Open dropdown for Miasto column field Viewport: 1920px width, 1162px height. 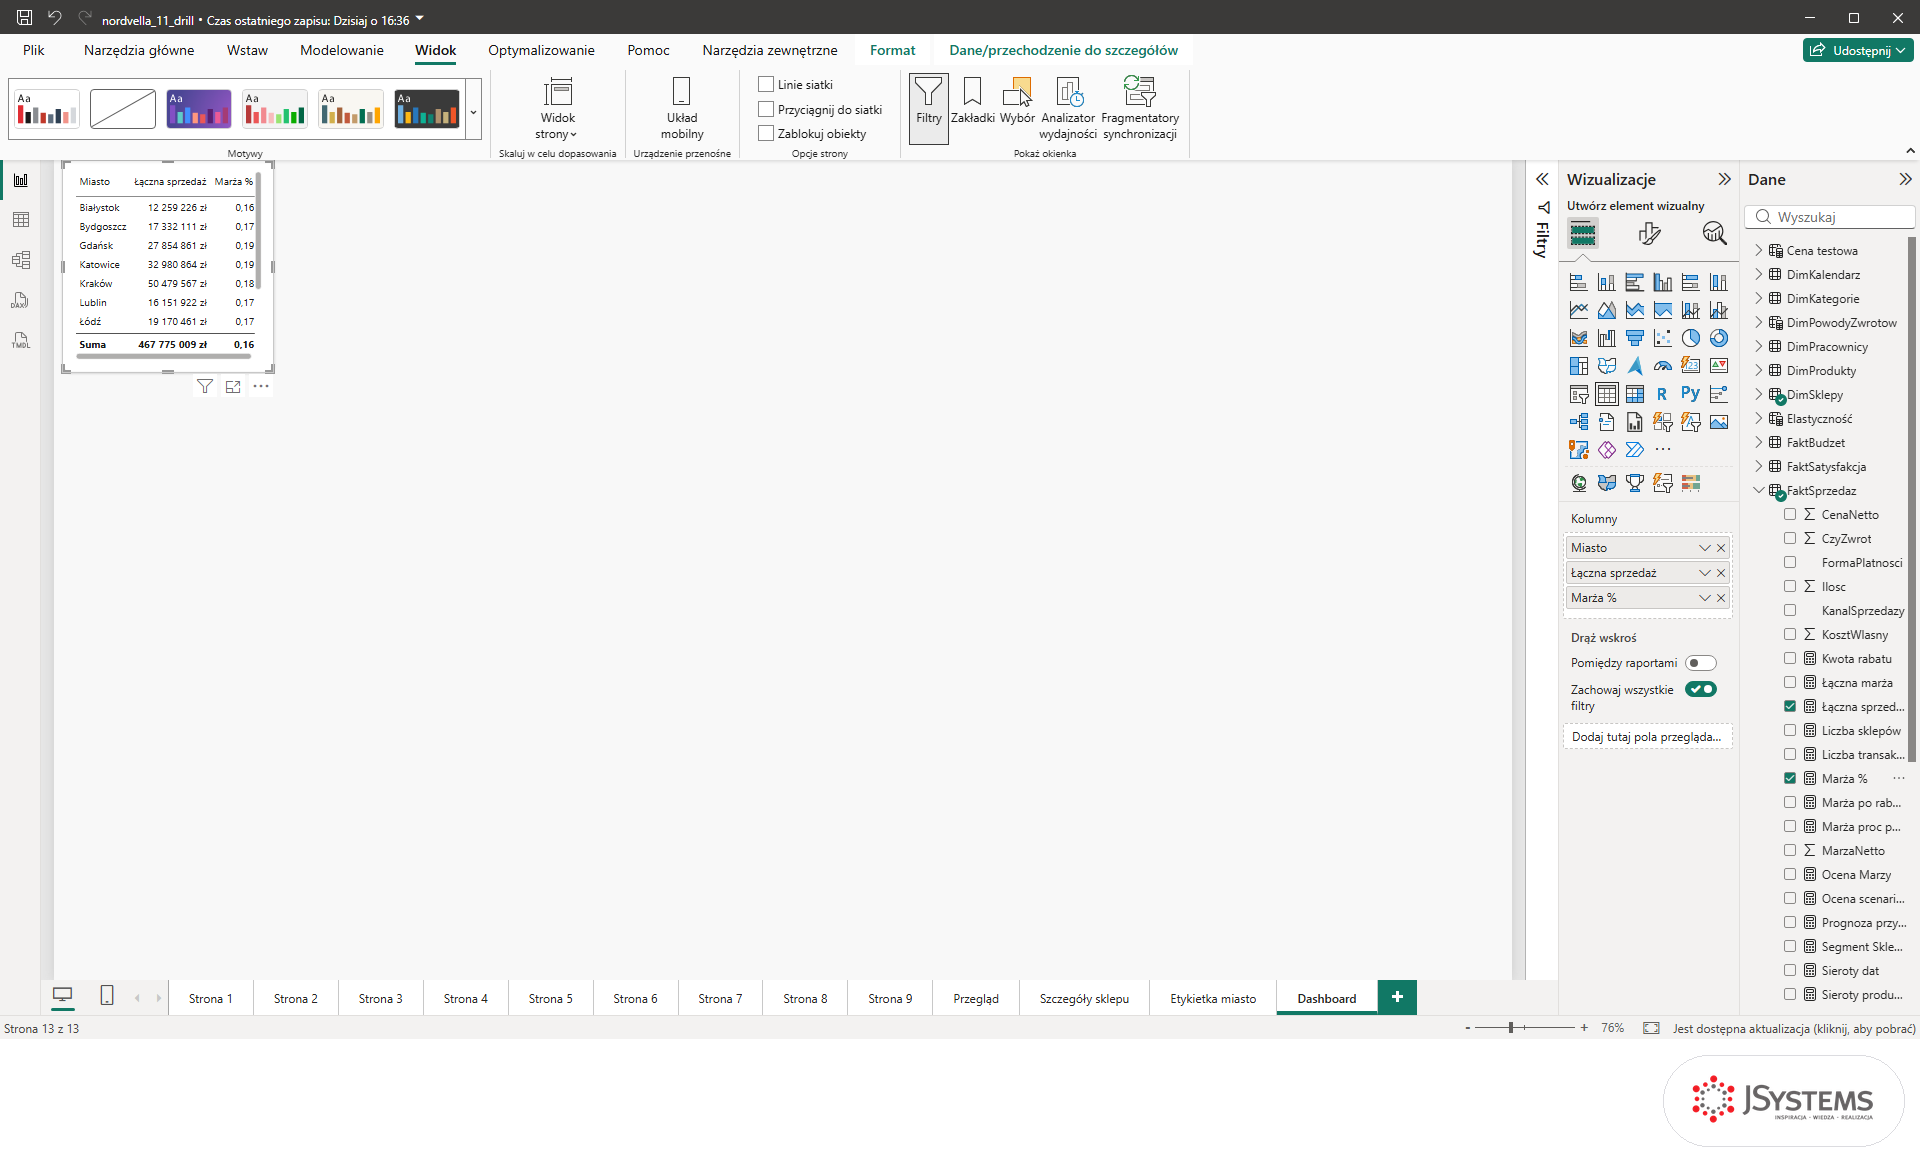(1704, 548)
